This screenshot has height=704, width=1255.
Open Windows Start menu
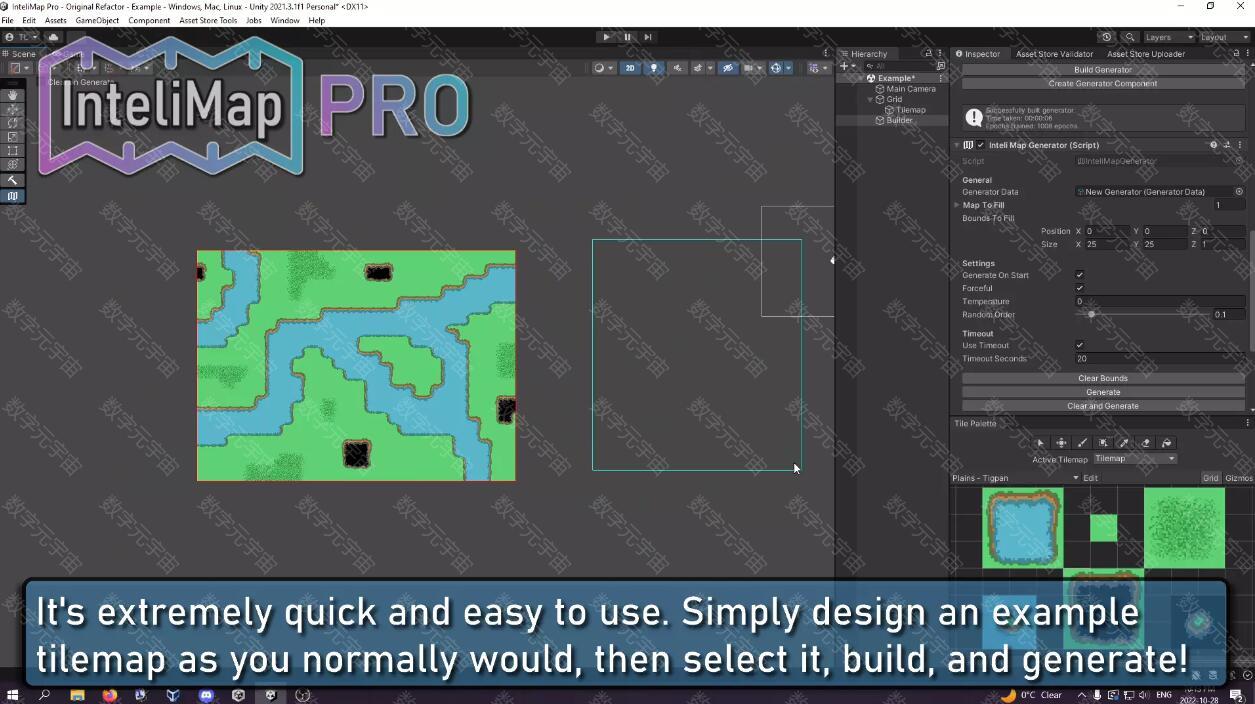pyautogui.click(x=13, y=695)
